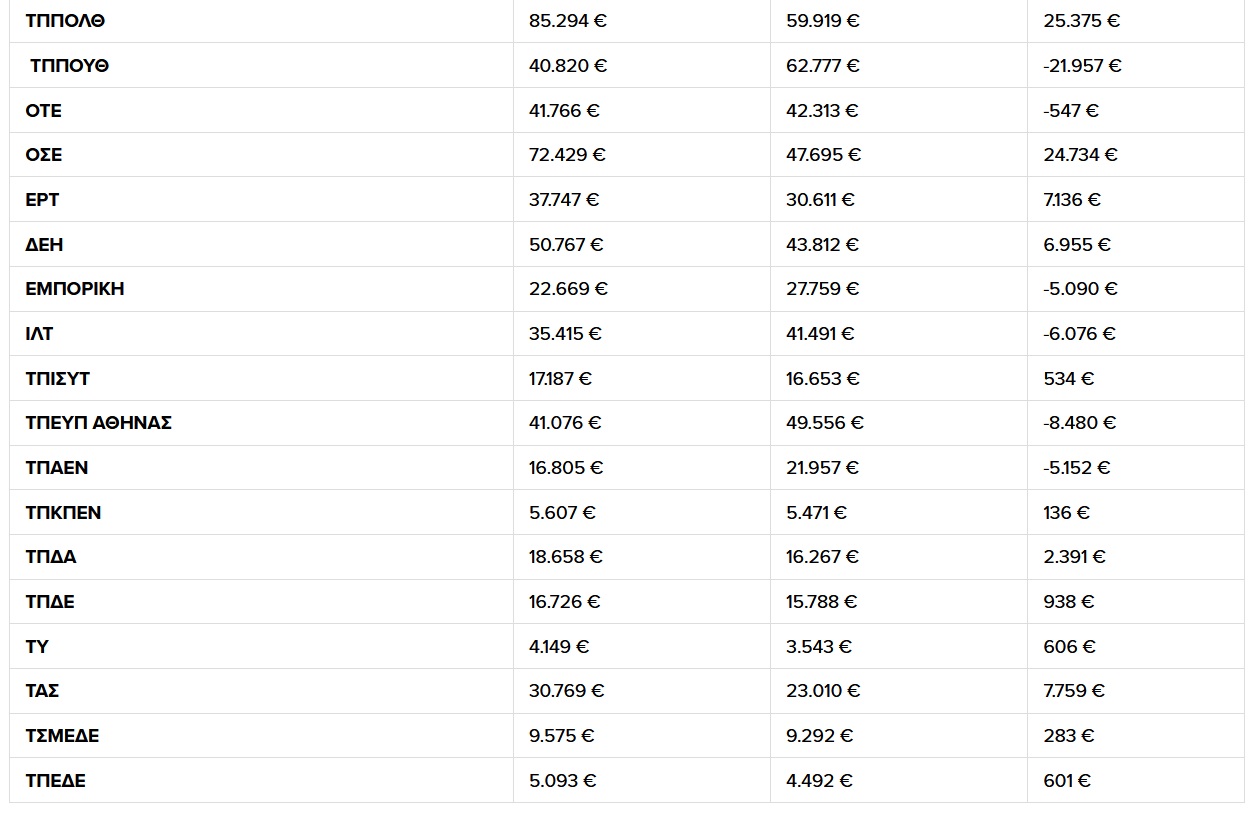Select the 42.313 € cell in ΟΤΕ row
The height and width of the screenshot is (816, 1254).
point(822,111)
